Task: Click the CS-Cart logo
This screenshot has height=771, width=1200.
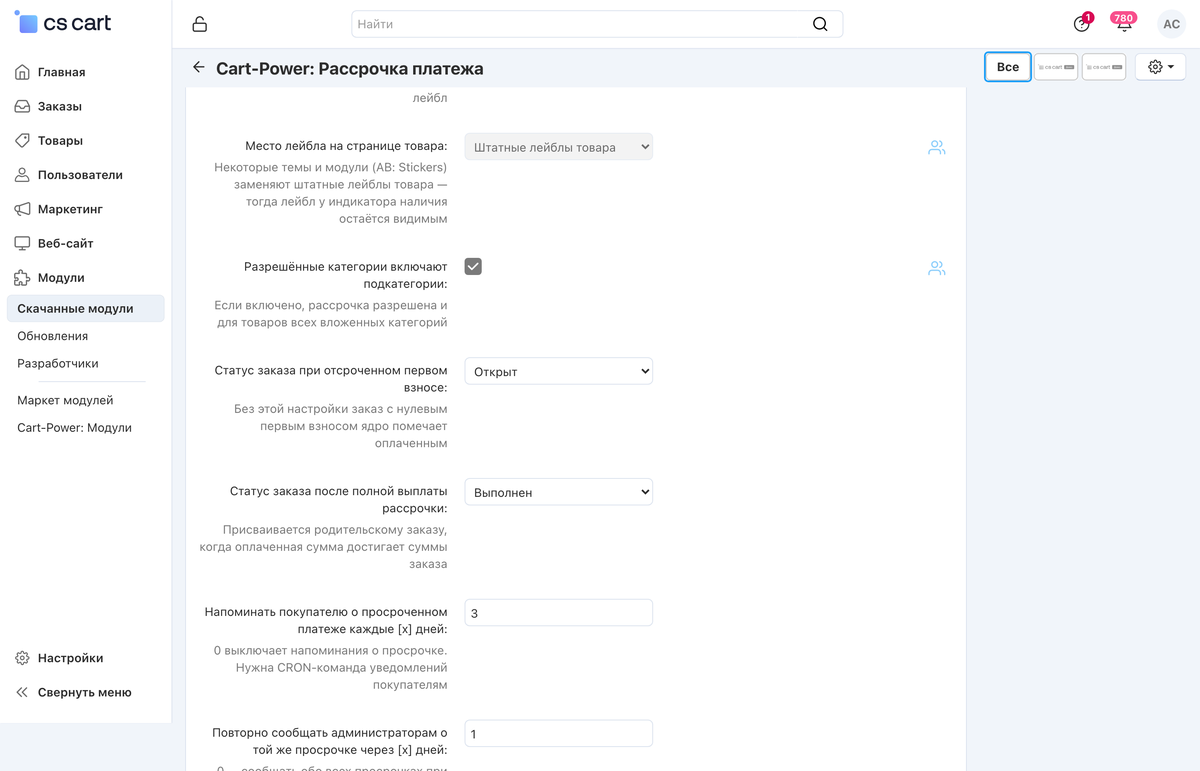Action: pos(63,23)
